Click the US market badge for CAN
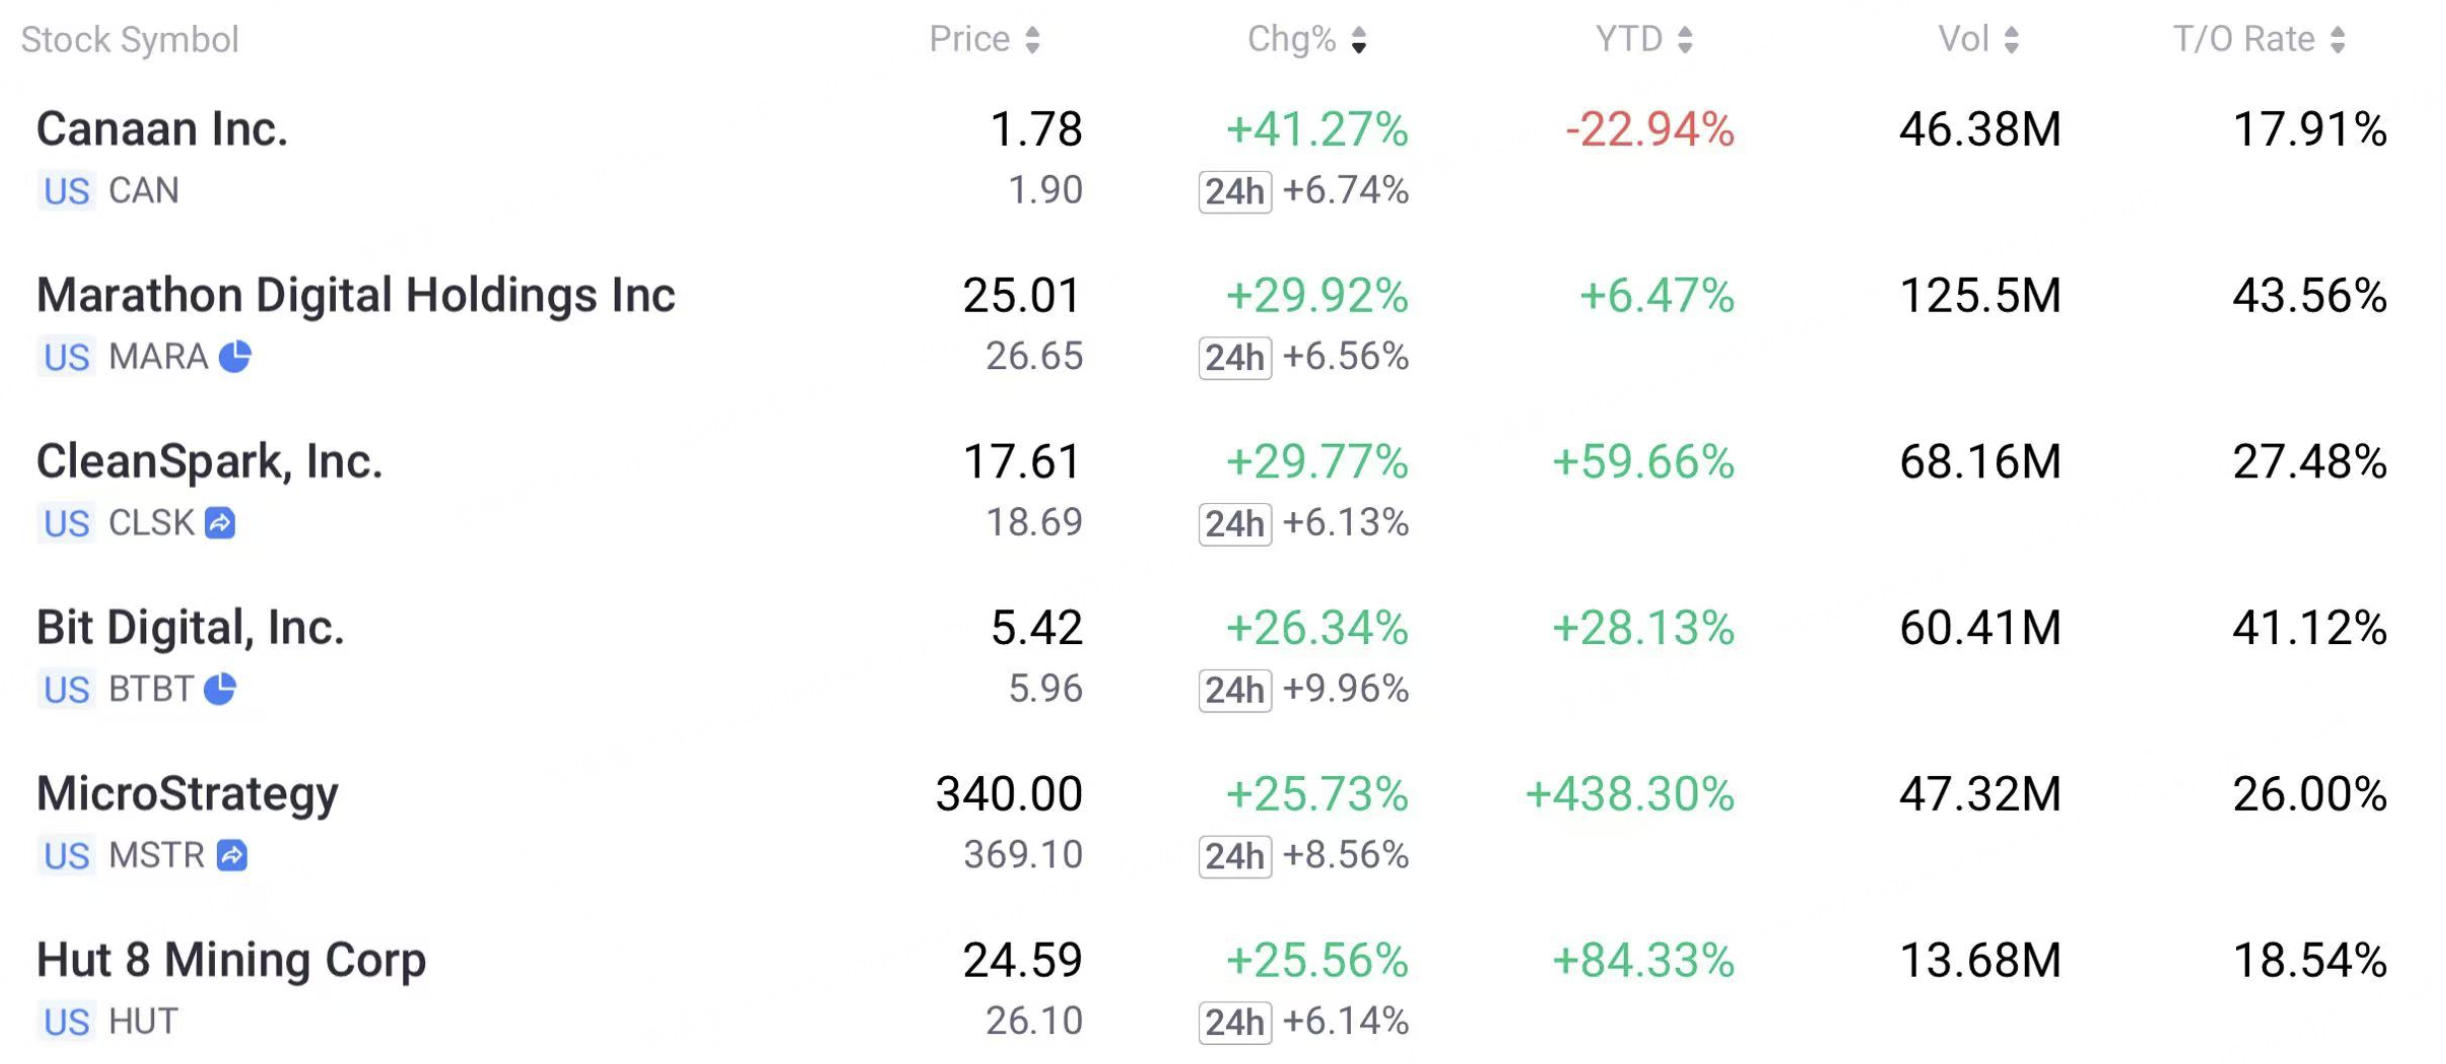This screenshot has width=2446, height=1064. pyautogui.click(x=67, y=190)
